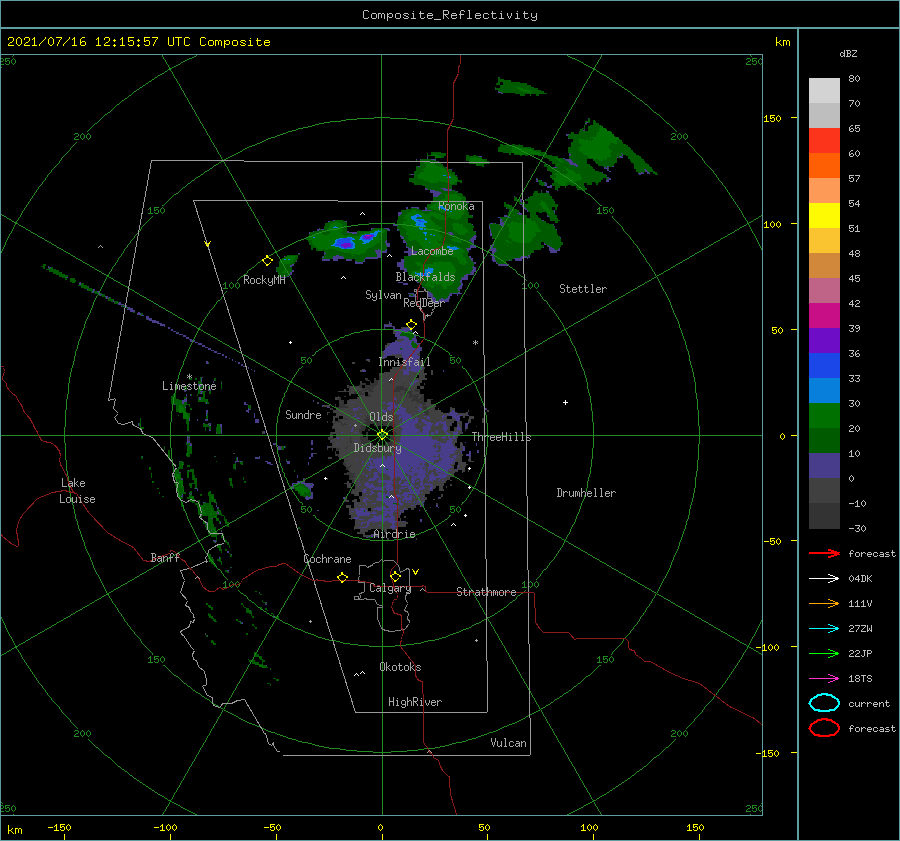Click the km unit label at top right
Viewport: 900px width, 841px height.
(x=782, y=42)
